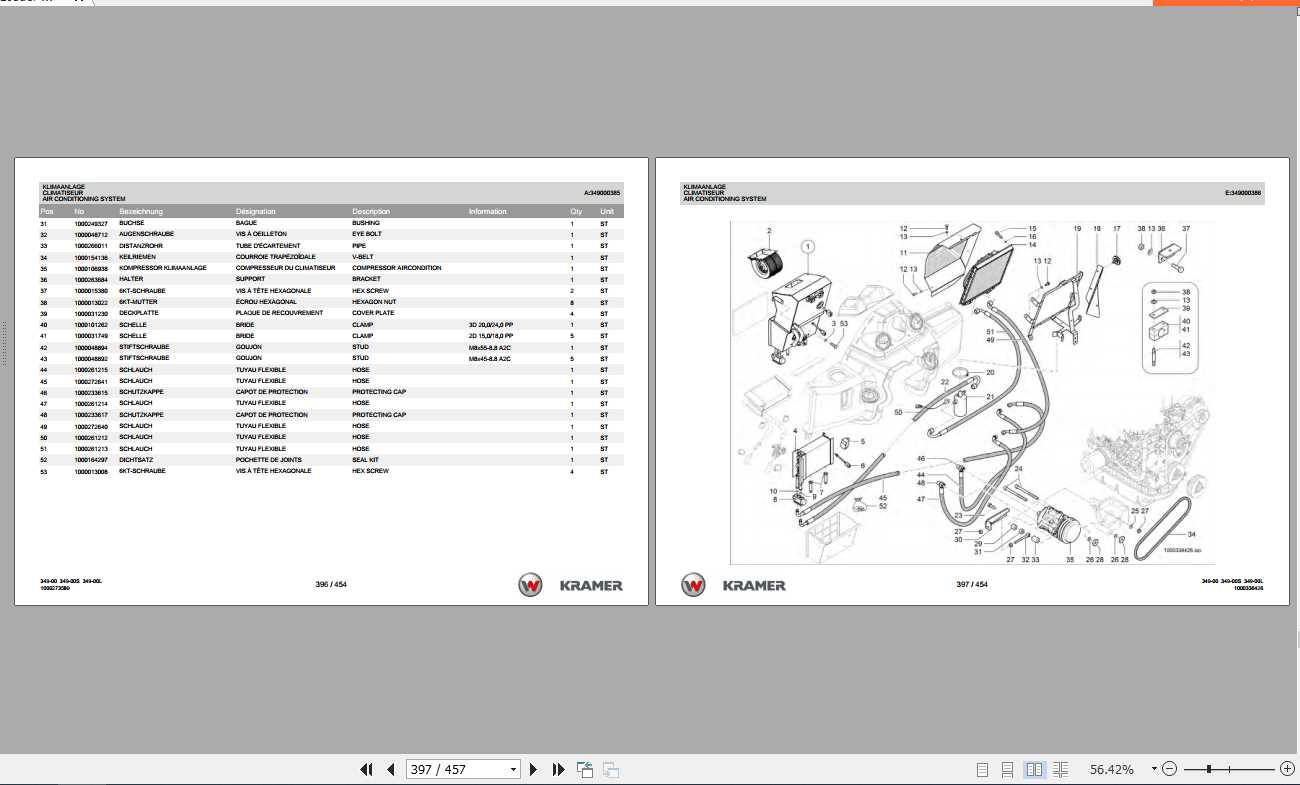Click the air conditioning exploded diagram

(x=970, y=392)
